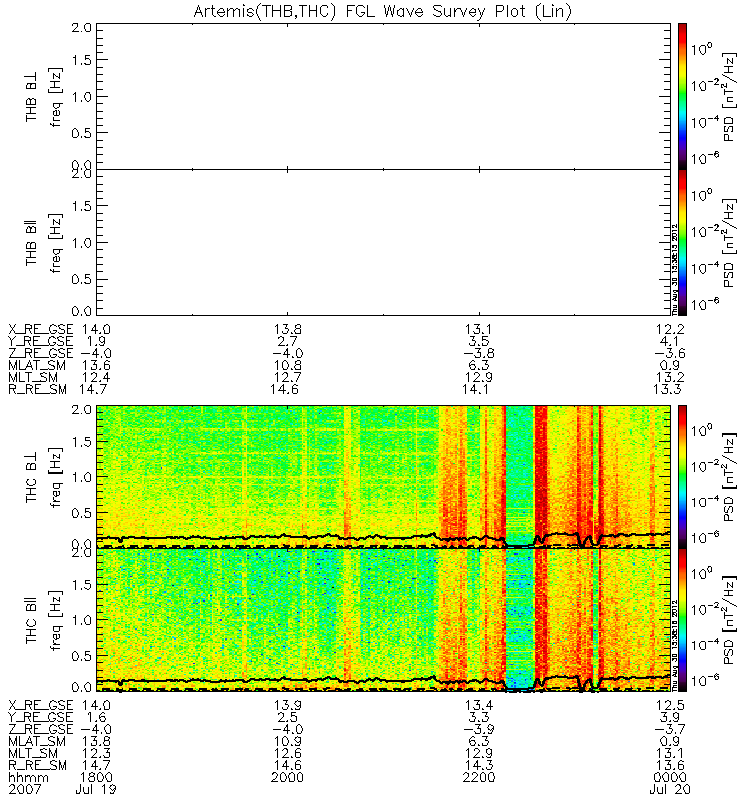Click the year label '2007'
This screenshot has height=800, width=750.
[x=25, y=789]
